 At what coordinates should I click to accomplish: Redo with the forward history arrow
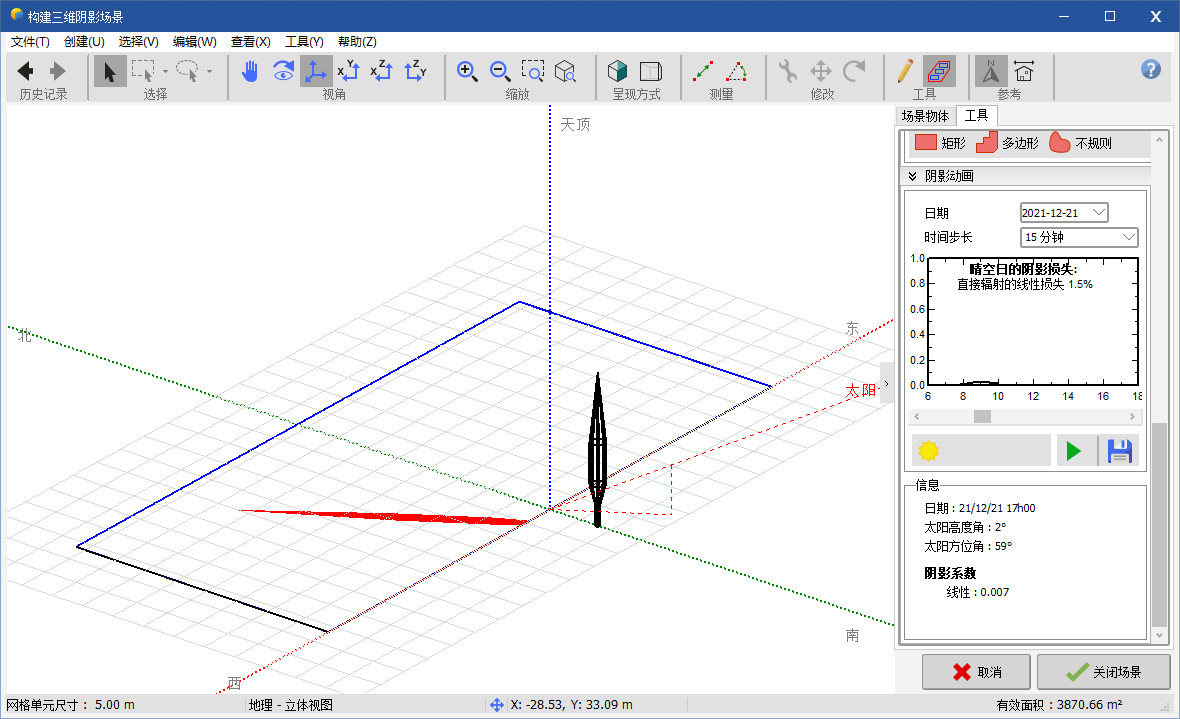(x=57, y=72)
